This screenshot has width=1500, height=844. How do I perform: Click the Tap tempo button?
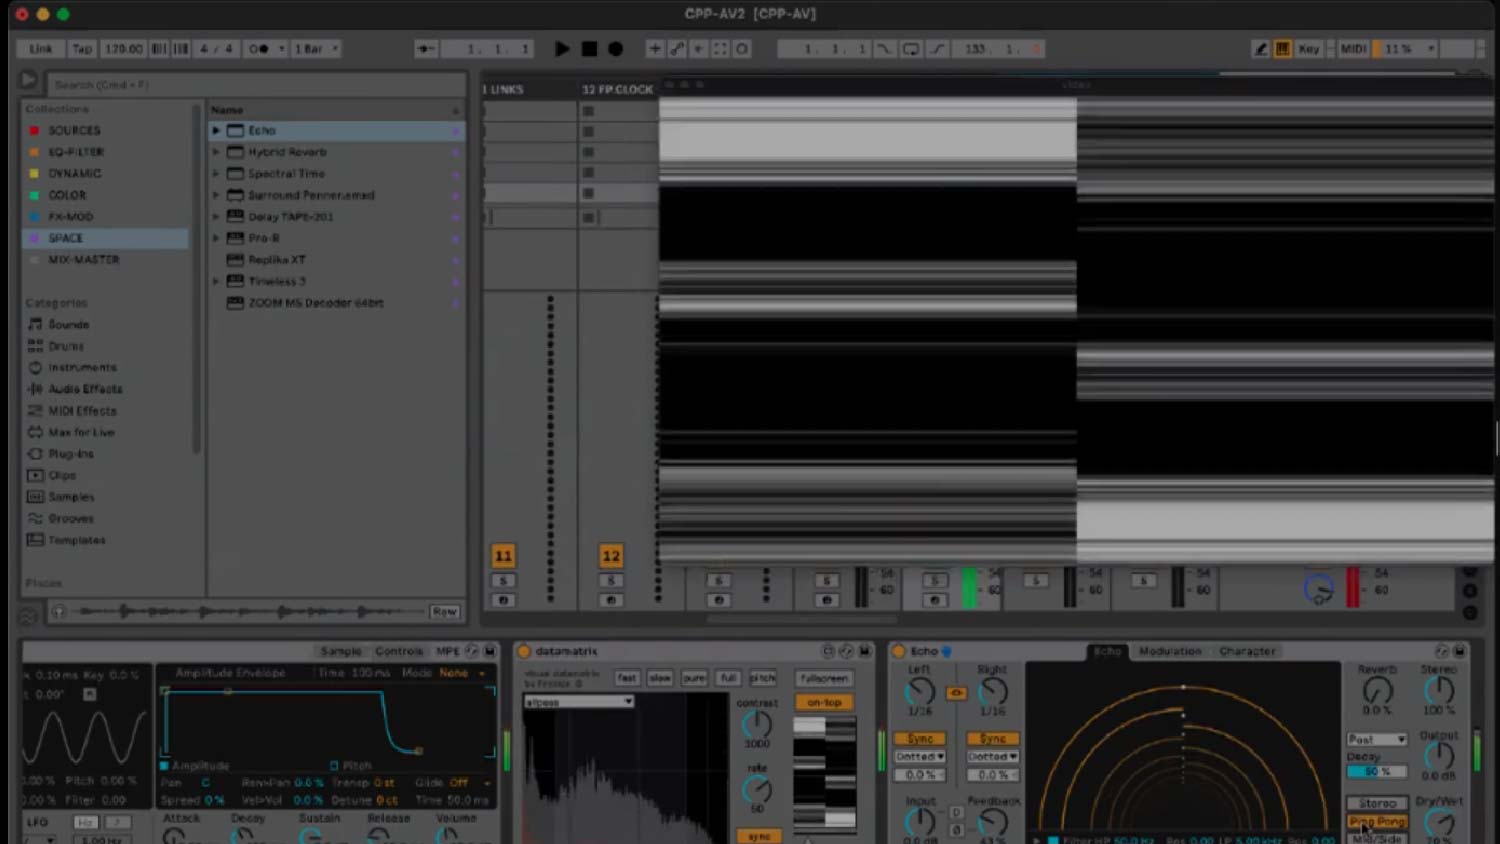point(82,48)
